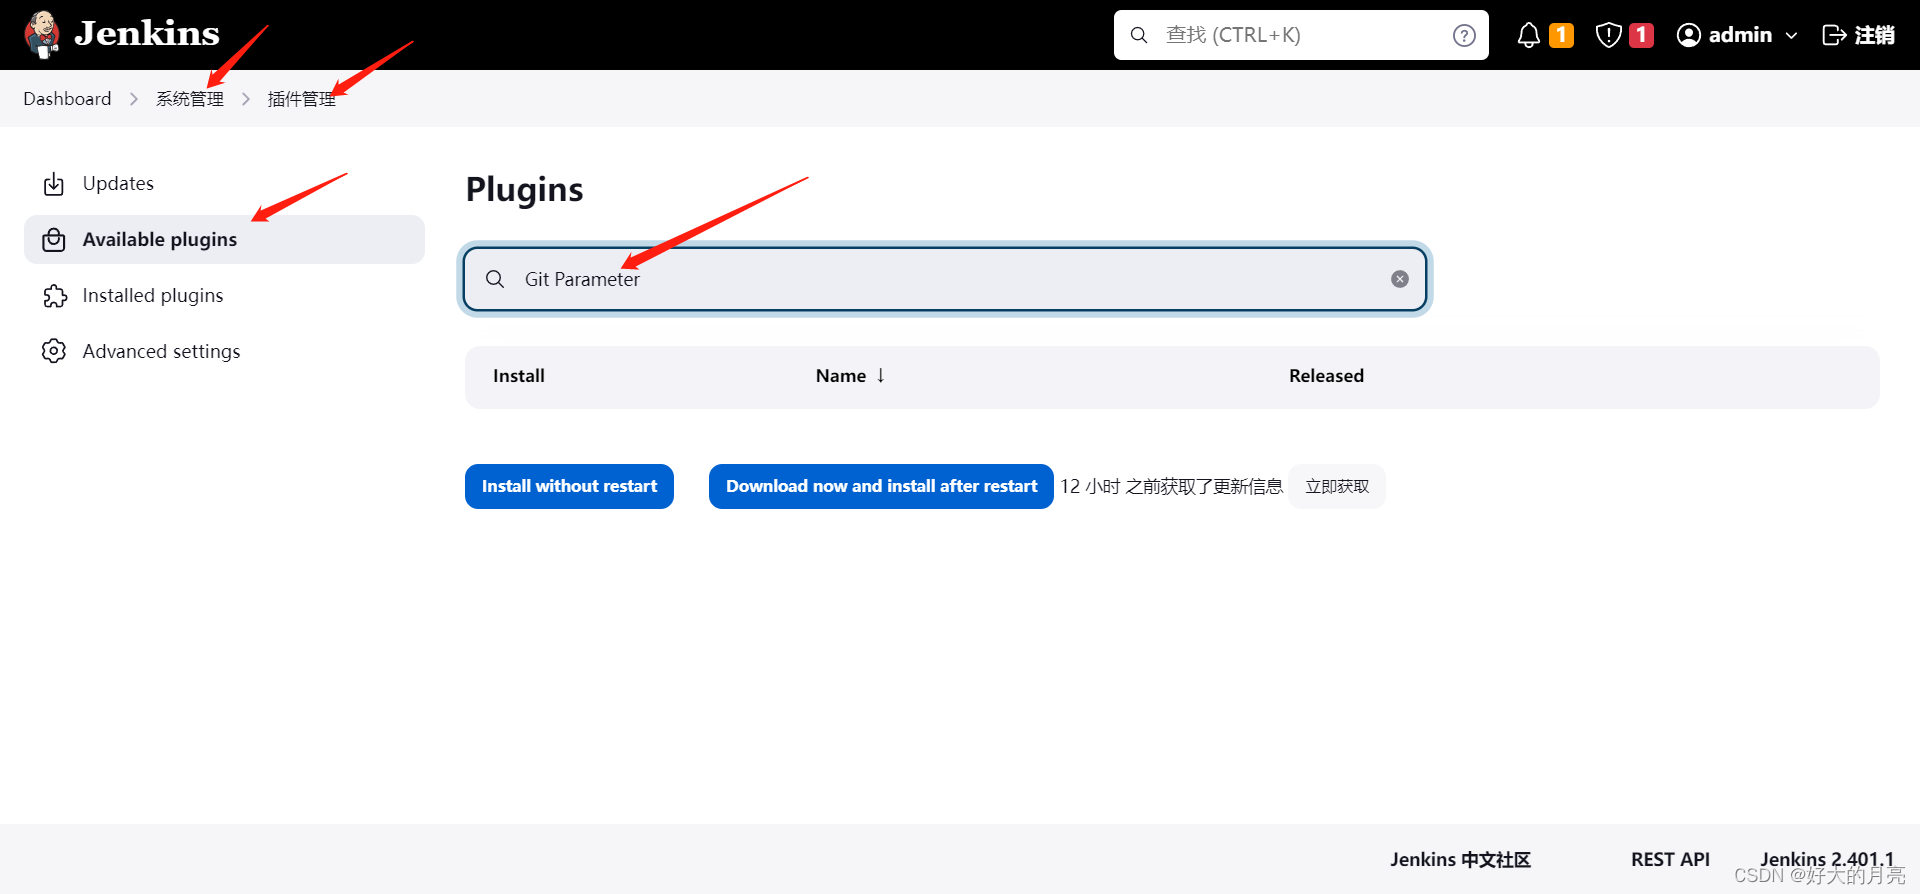The width and height of the screenshot is (1920, 894).
Task: Click the Available plugins bag icon
Action: click(54, 240)
